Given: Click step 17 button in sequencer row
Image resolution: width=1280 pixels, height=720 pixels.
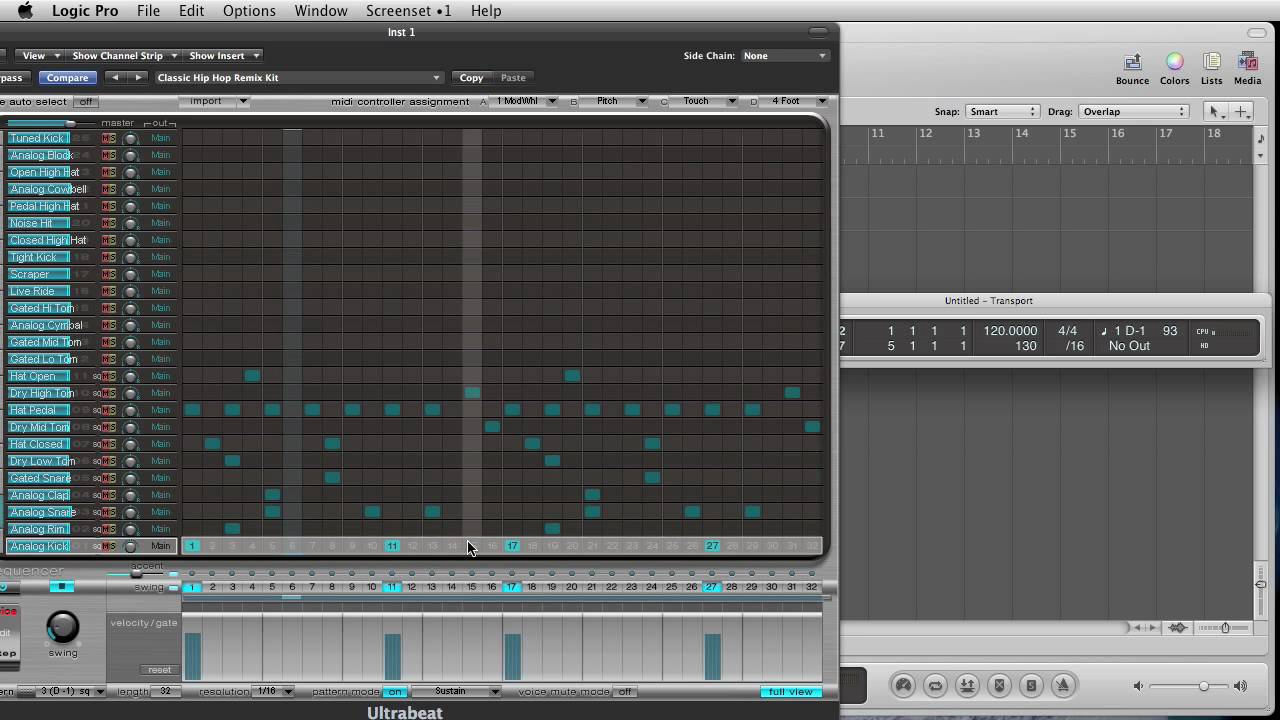Looking at the screenshot, I should point(512,587).
